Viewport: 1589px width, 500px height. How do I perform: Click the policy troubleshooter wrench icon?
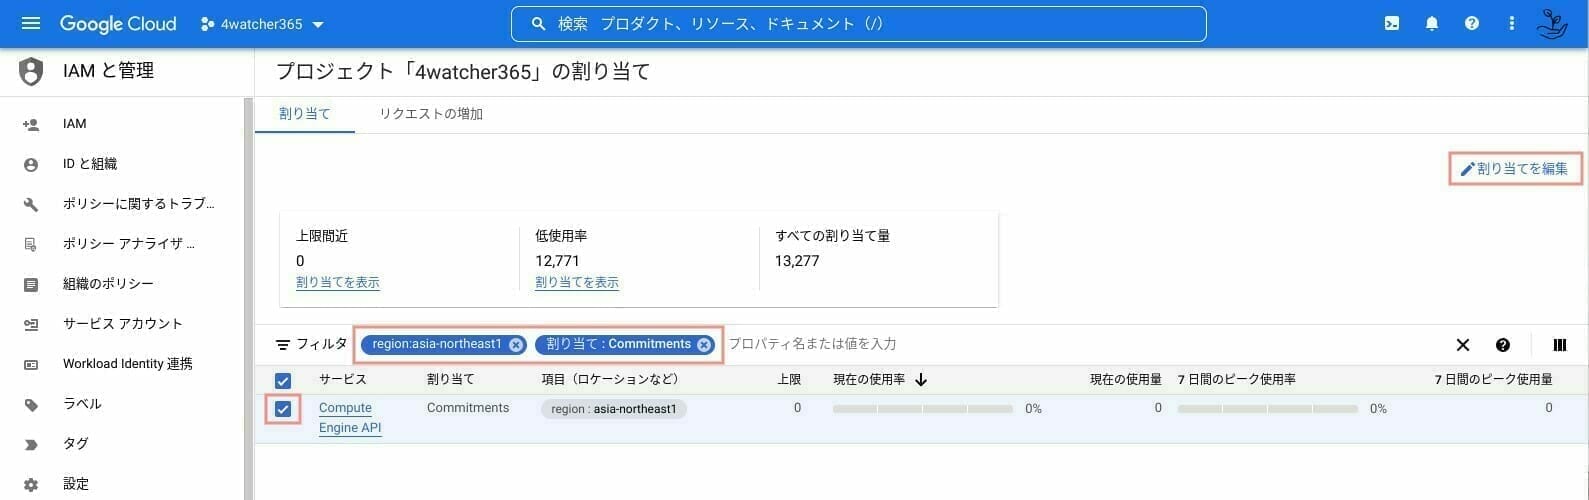click(31, 205)
